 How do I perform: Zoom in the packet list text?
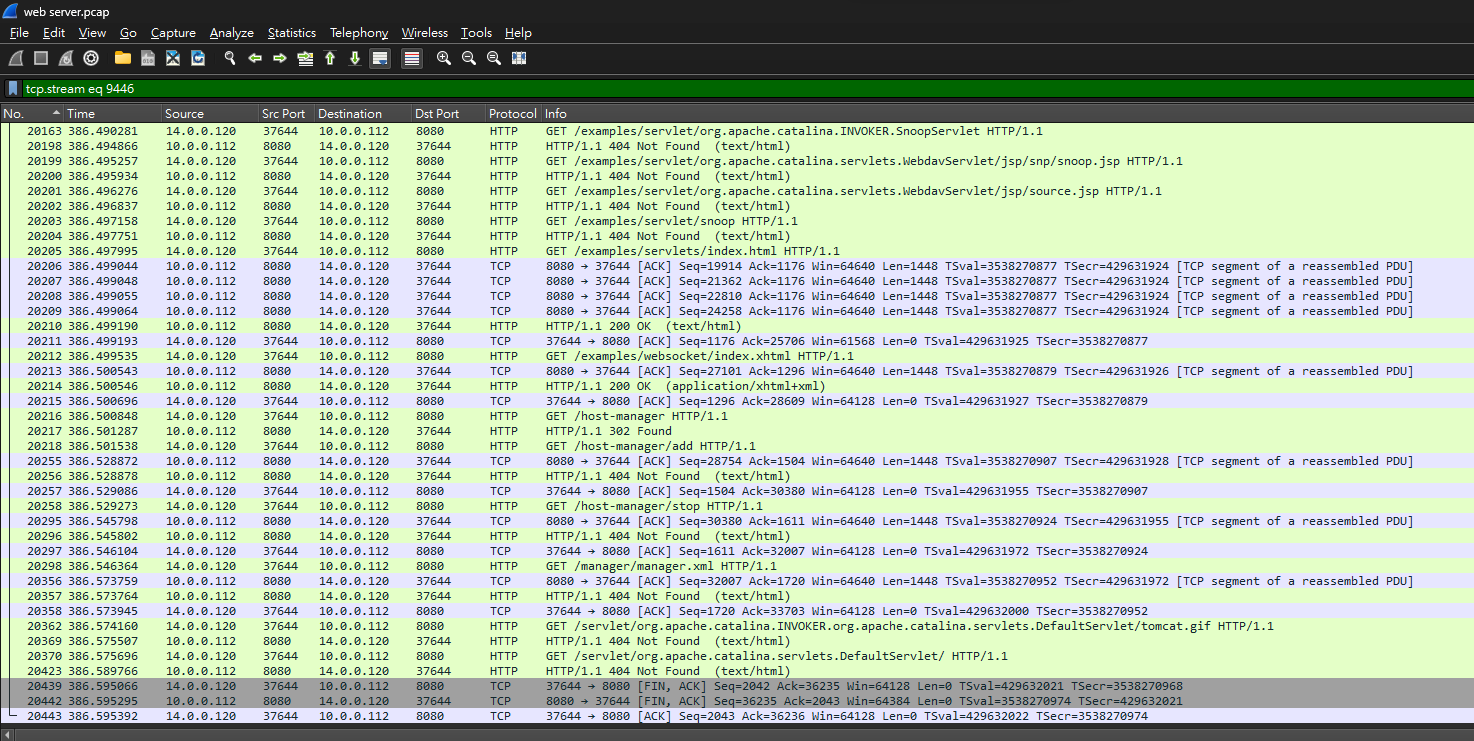444,59
